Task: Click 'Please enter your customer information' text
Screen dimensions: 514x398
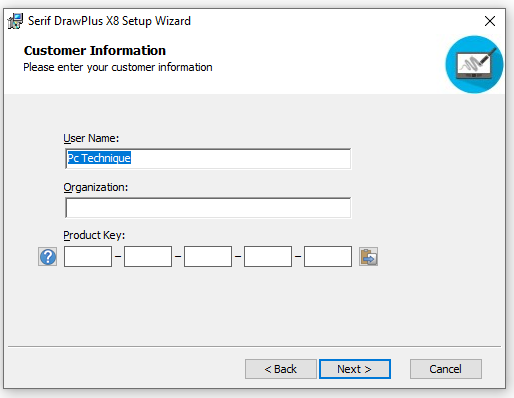Action: [118, 67]
